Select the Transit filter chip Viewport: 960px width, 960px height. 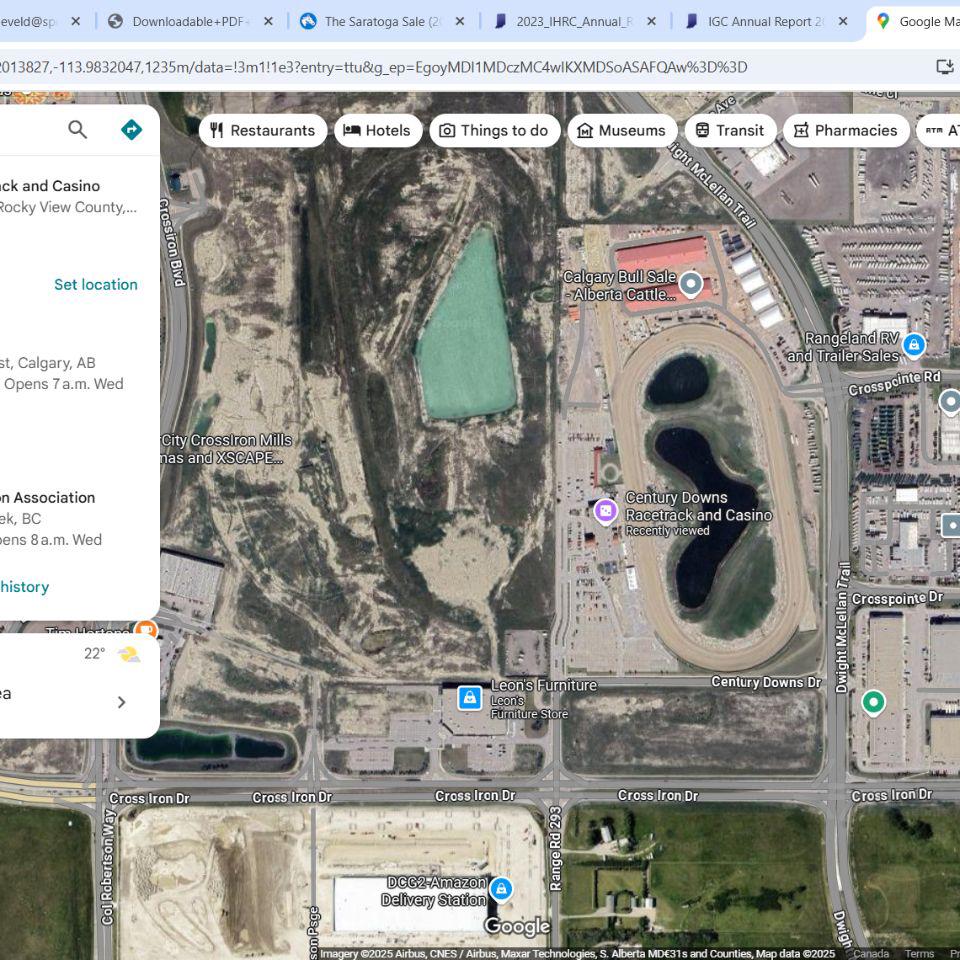[730, 130]
